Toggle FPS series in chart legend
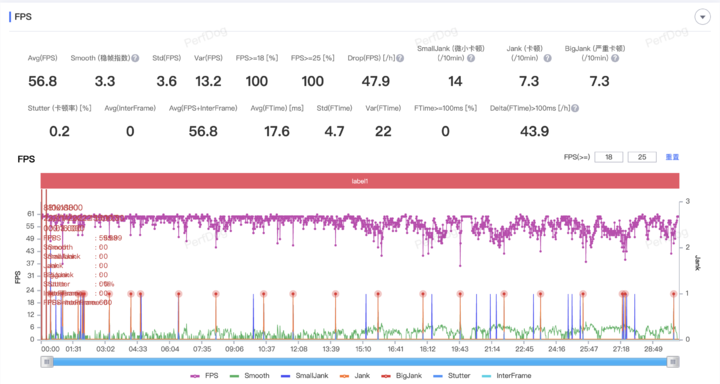720x384 pixels. [204, 376]
